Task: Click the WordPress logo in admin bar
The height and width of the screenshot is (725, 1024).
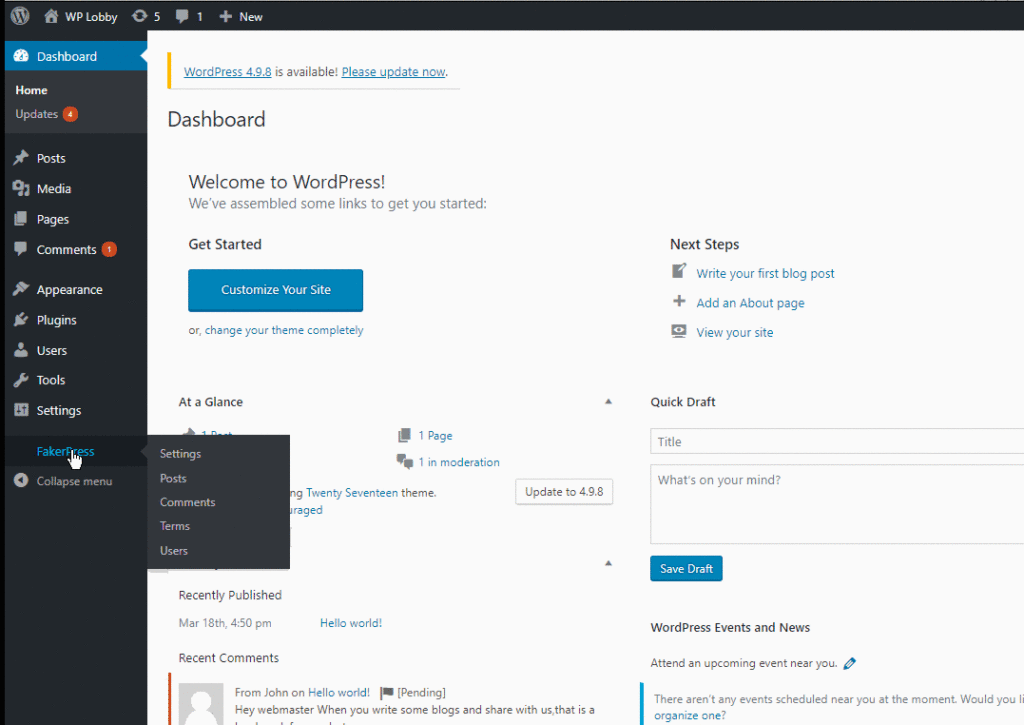Action: [x=20, y=16]
